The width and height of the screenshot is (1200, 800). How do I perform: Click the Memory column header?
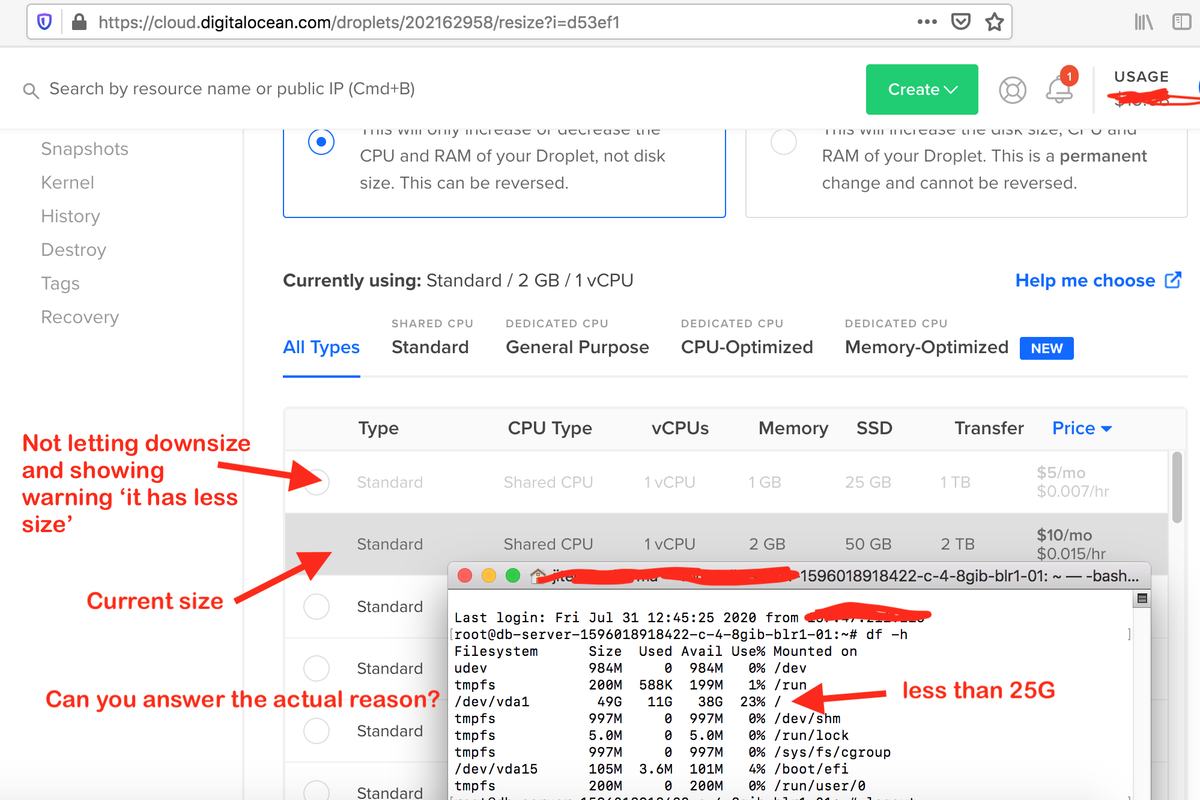(793, 428)
